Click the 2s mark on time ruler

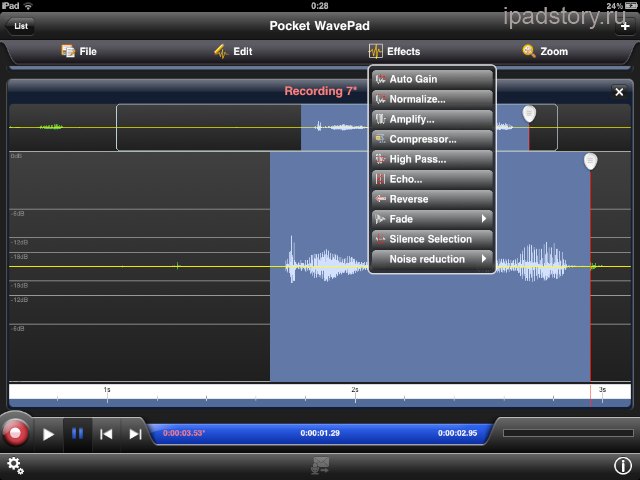(x=355, y=391)
